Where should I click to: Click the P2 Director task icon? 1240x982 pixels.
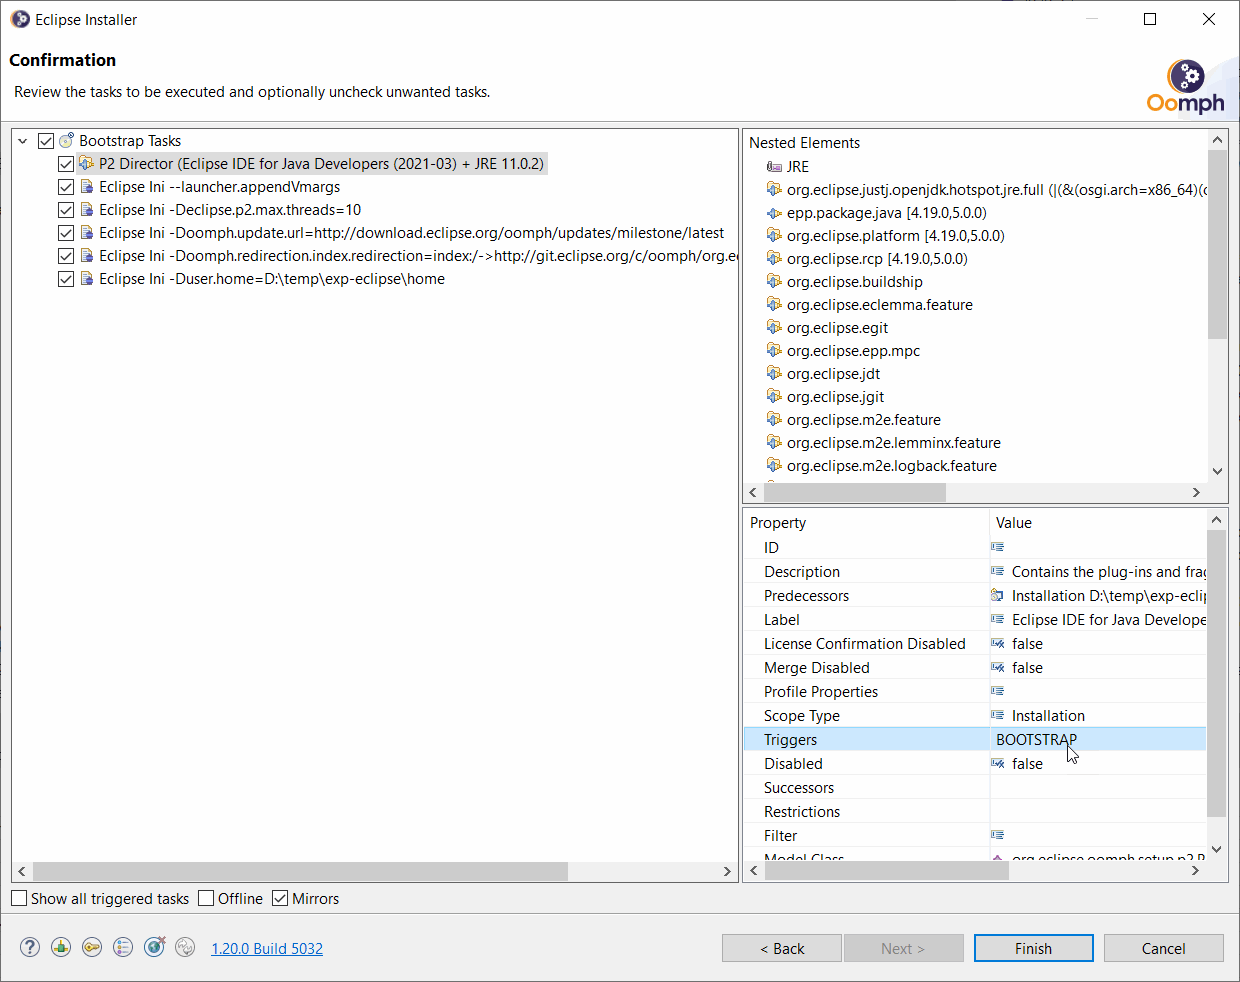[87, 164]
